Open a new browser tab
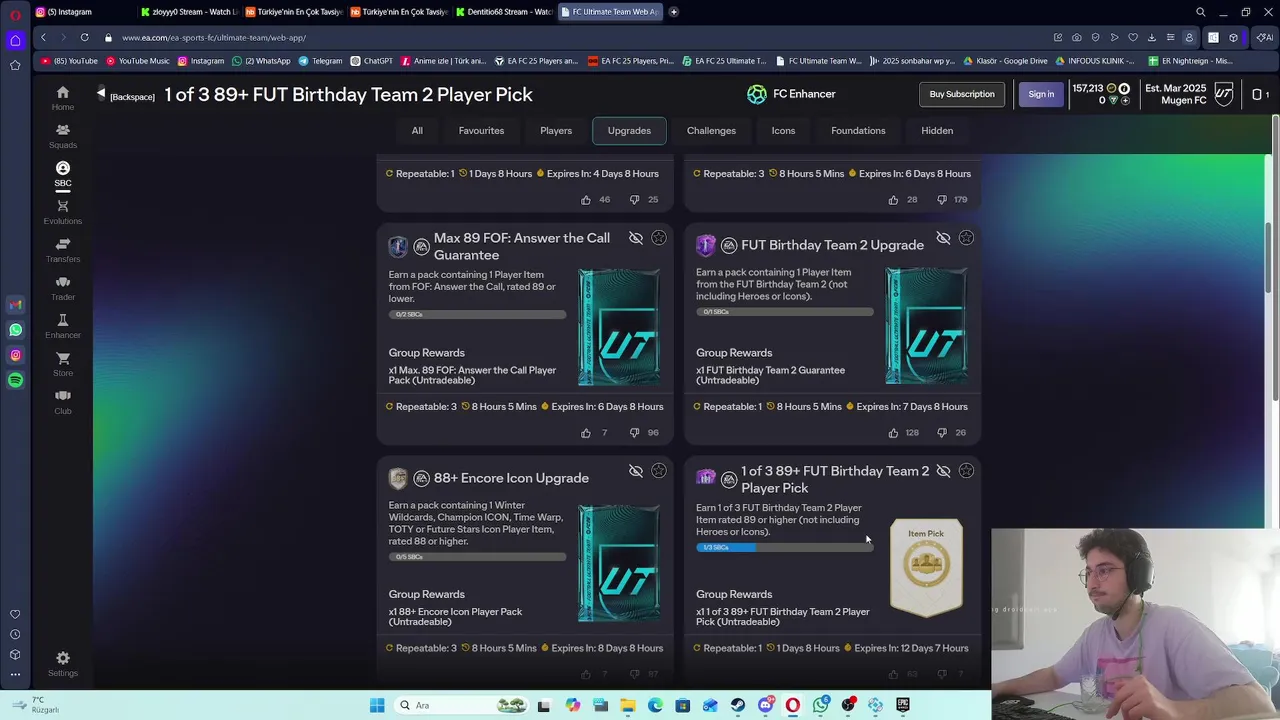This screenshot has height=720, width=1280. (673, 12)
